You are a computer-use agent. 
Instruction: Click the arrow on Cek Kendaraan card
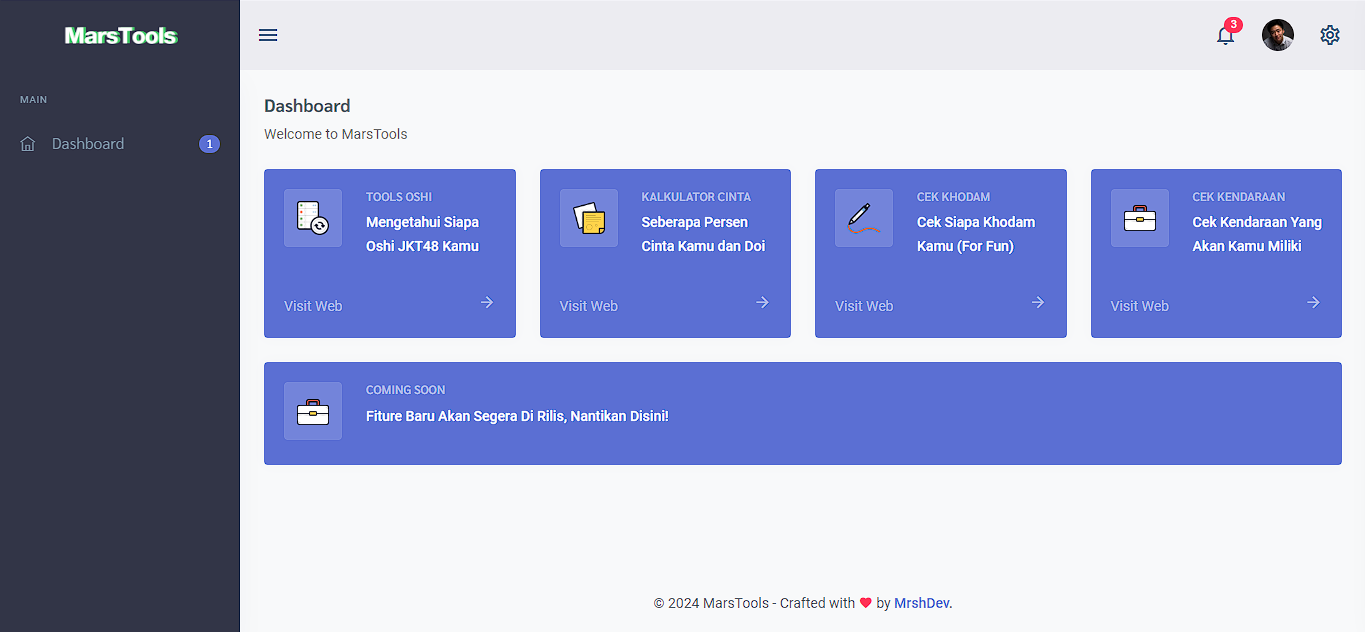[1313, 302]
